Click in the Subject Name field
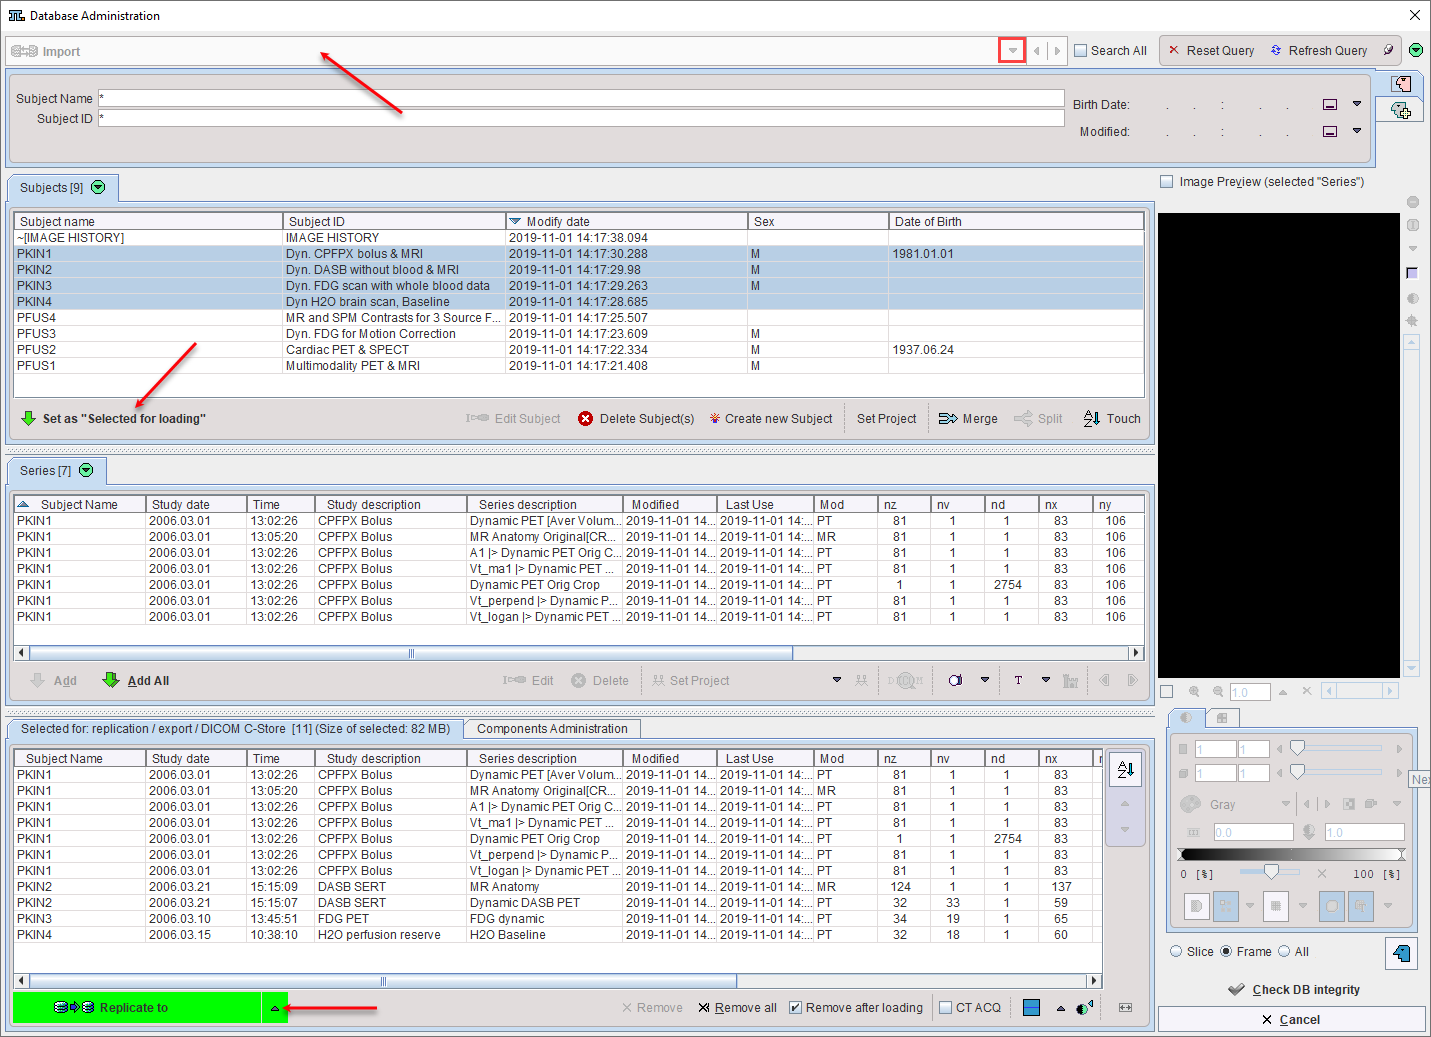 581,98
